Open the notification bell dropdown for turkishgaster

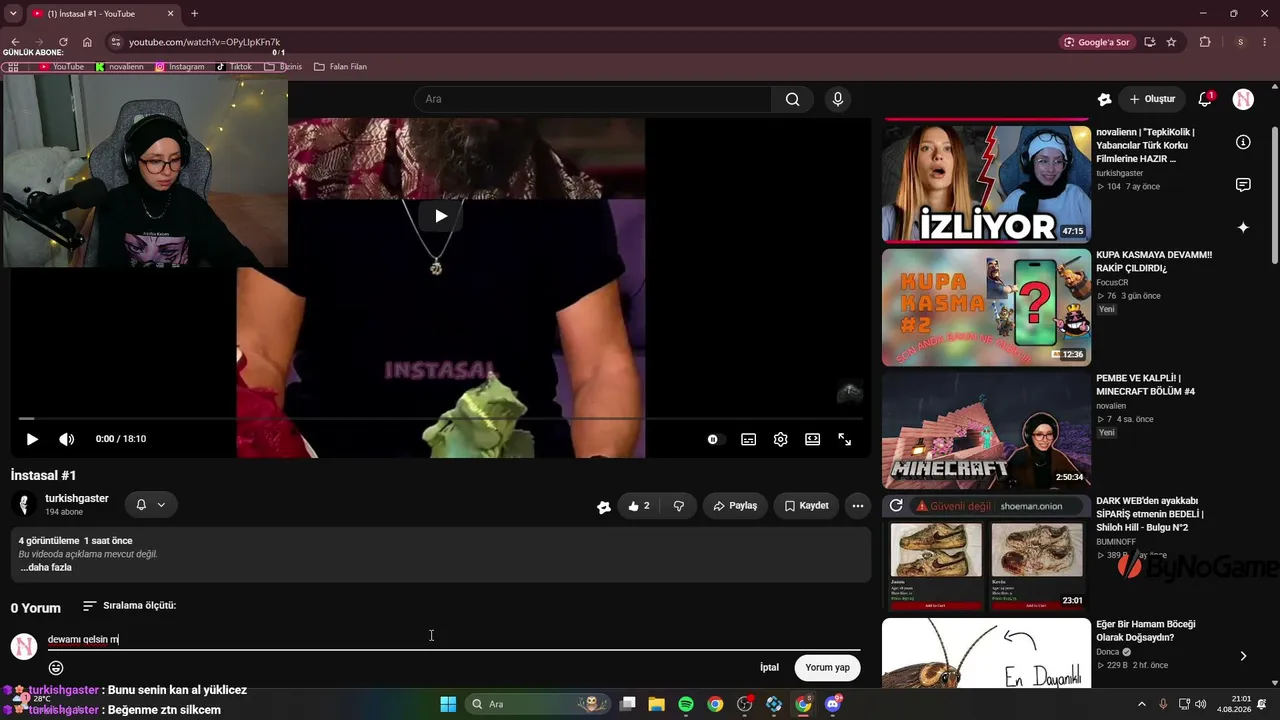pyautogui.click(x=151, y=505)
